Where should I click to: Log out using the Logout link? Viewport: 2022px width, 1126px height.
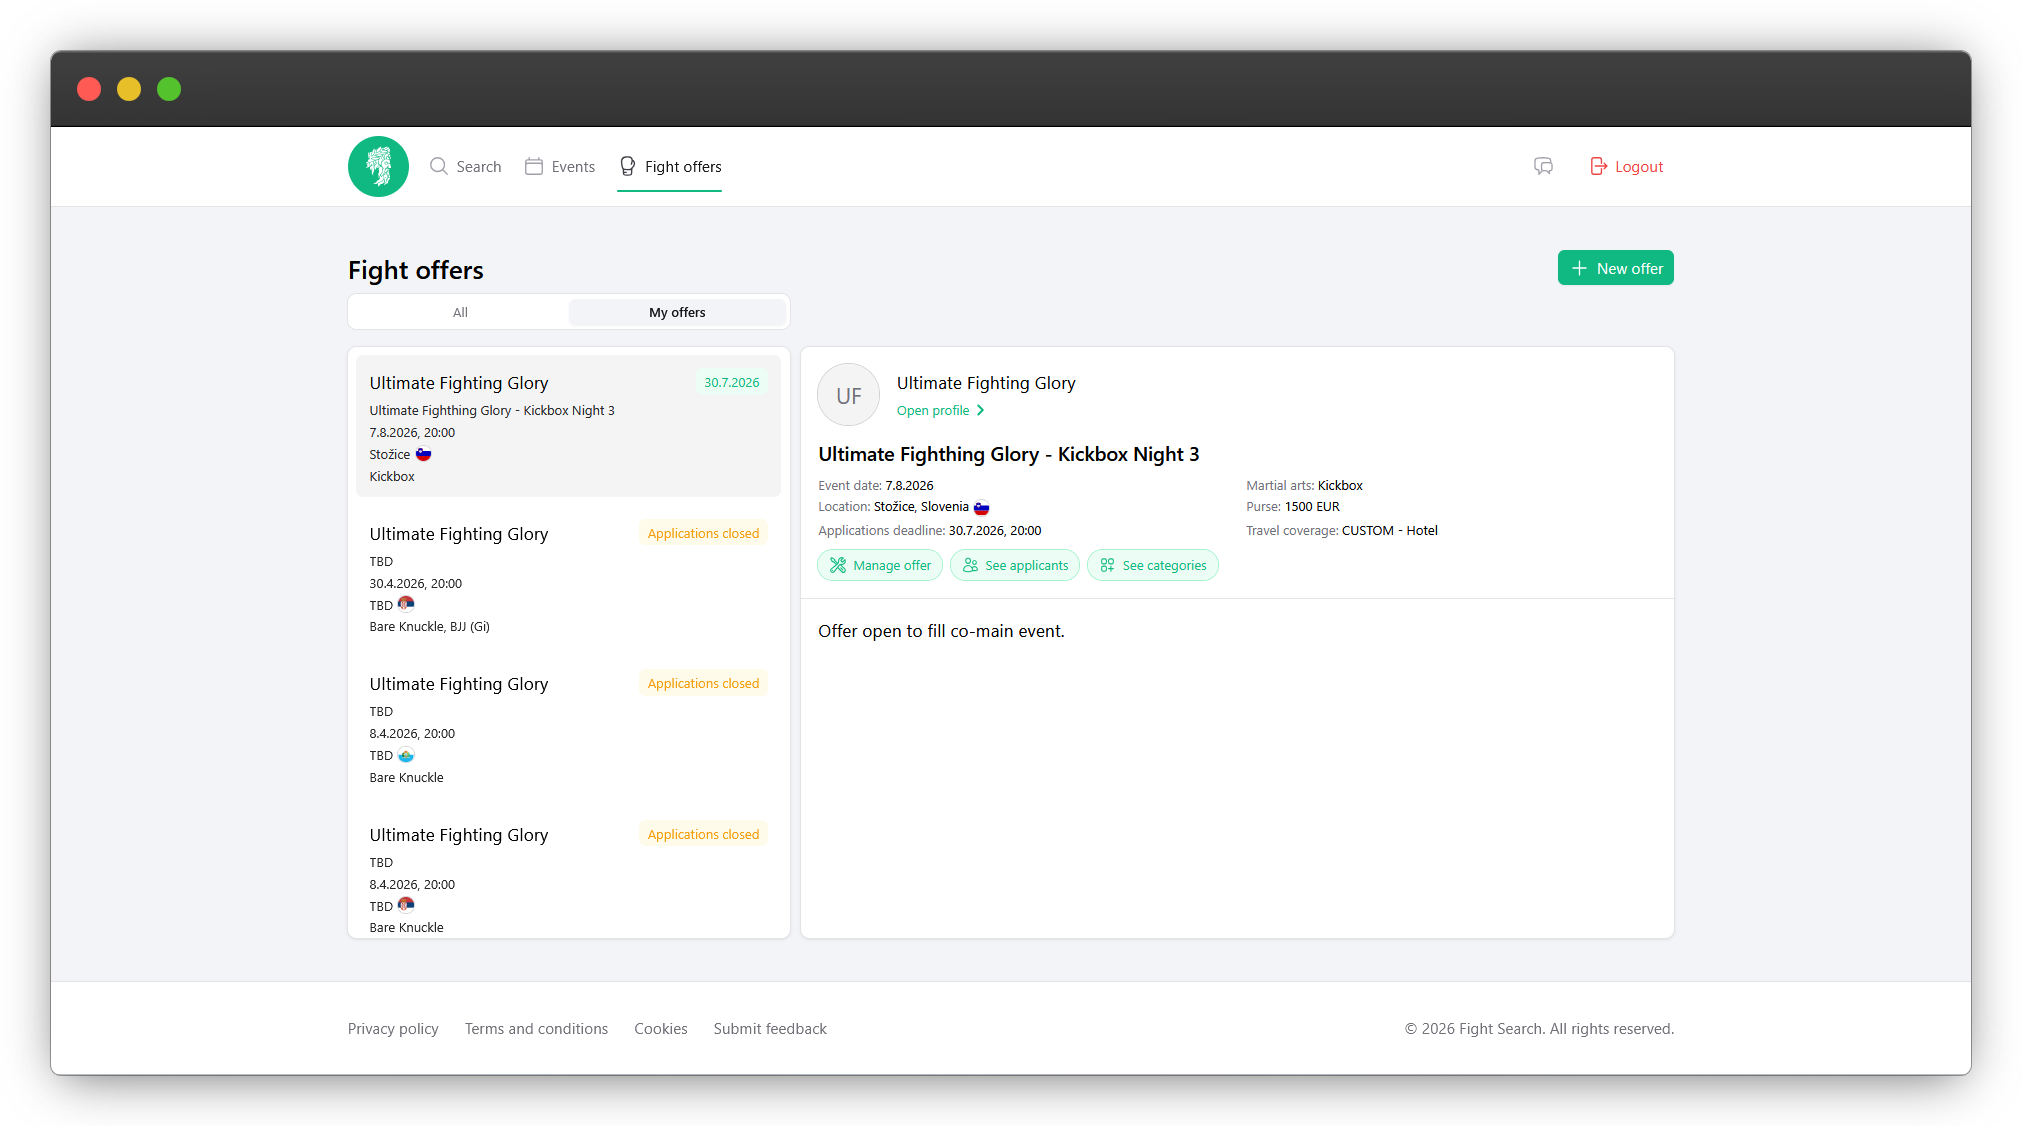tap(1626, 166)
